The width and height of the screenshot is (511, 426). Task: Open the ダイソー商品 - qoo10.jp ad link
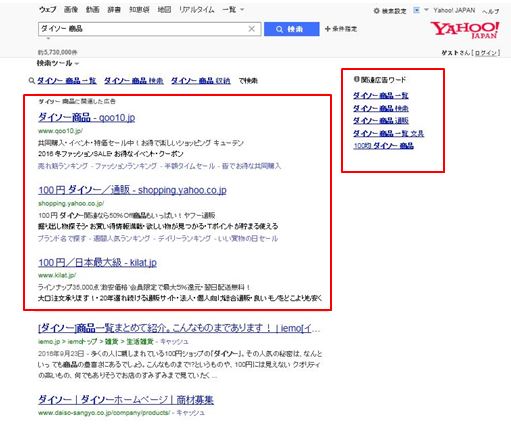(x=86, y=117)
